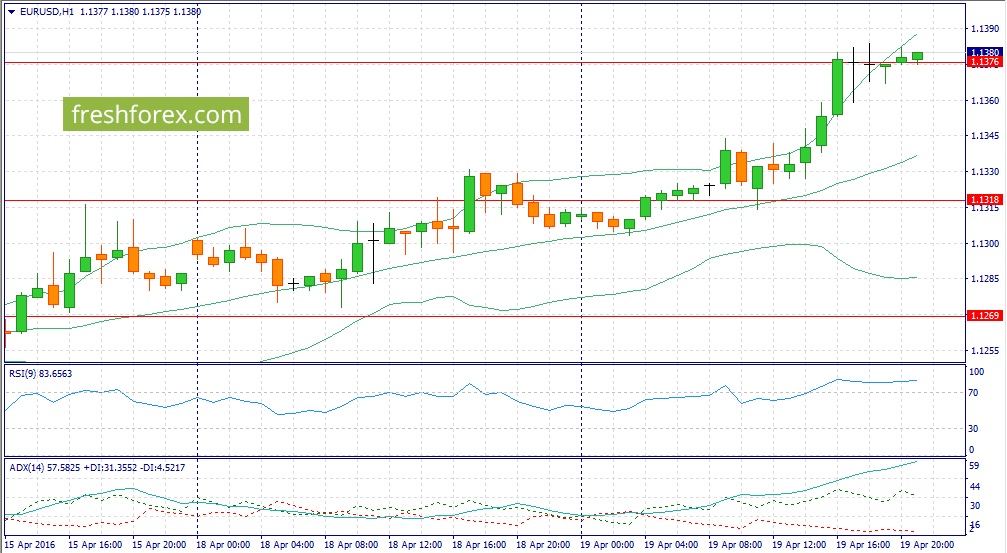Open the freshforex.com logo link
Screen dimensions: 1007x553
point(157,115)
